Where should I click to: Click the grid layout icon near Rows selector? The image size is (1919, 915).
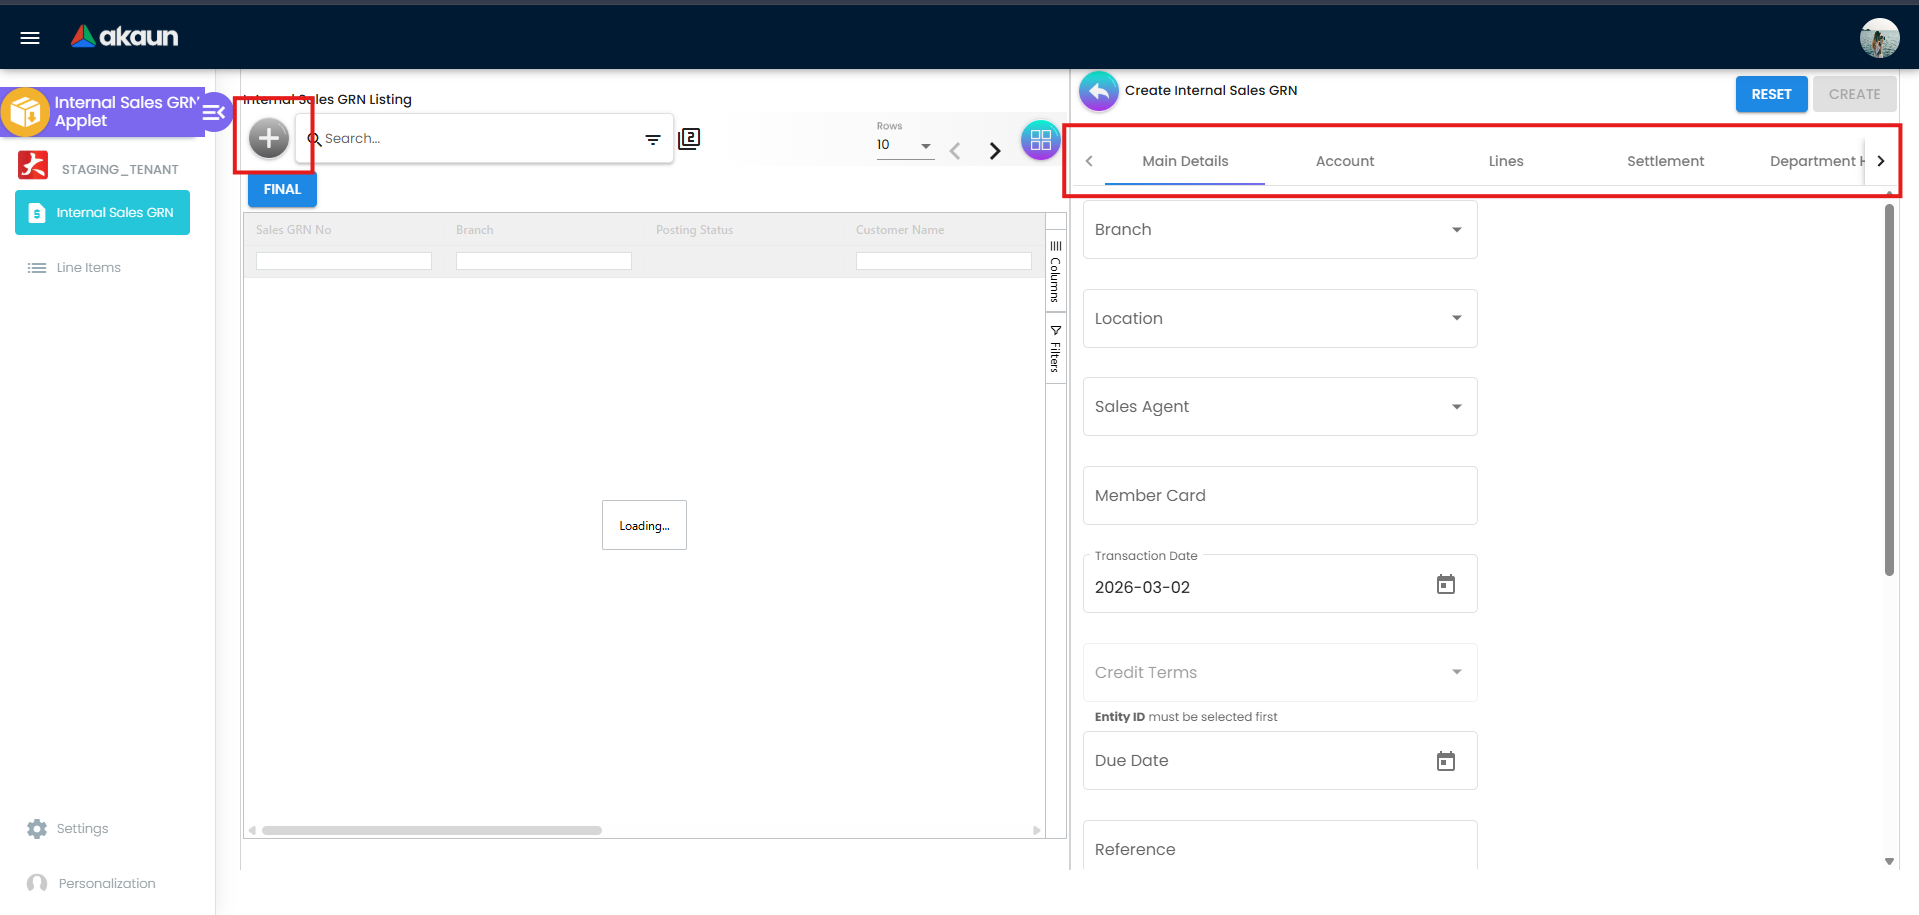1039,140
